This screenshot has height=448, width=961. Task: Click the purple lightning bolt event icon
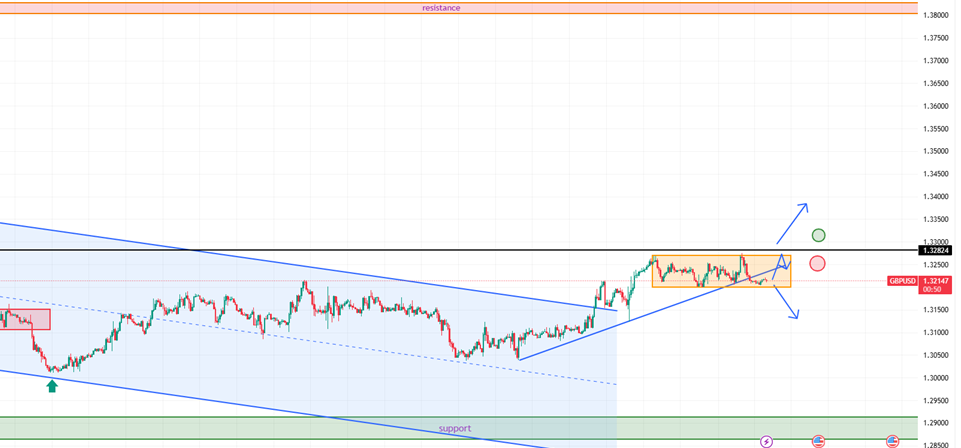click(x=767, y=440)
